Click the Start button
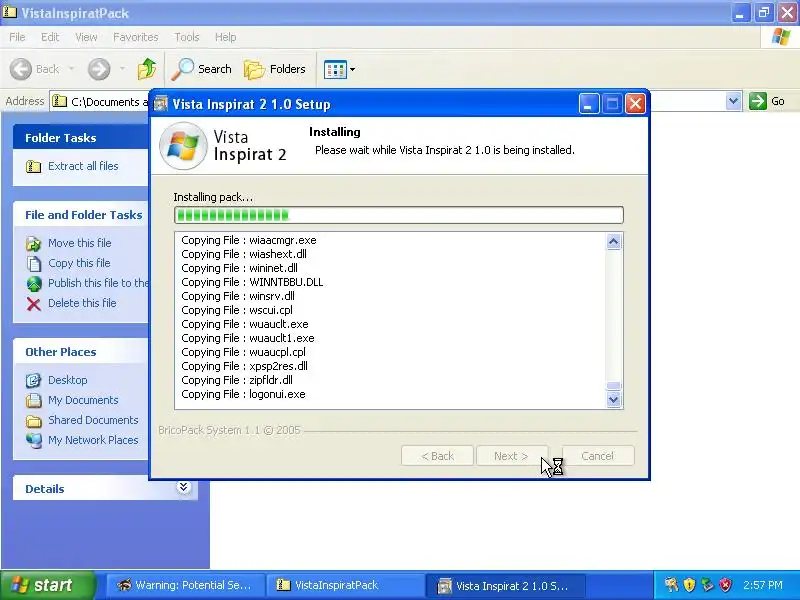The height and width of the screenshot is (600, 800). click(47, 585)
